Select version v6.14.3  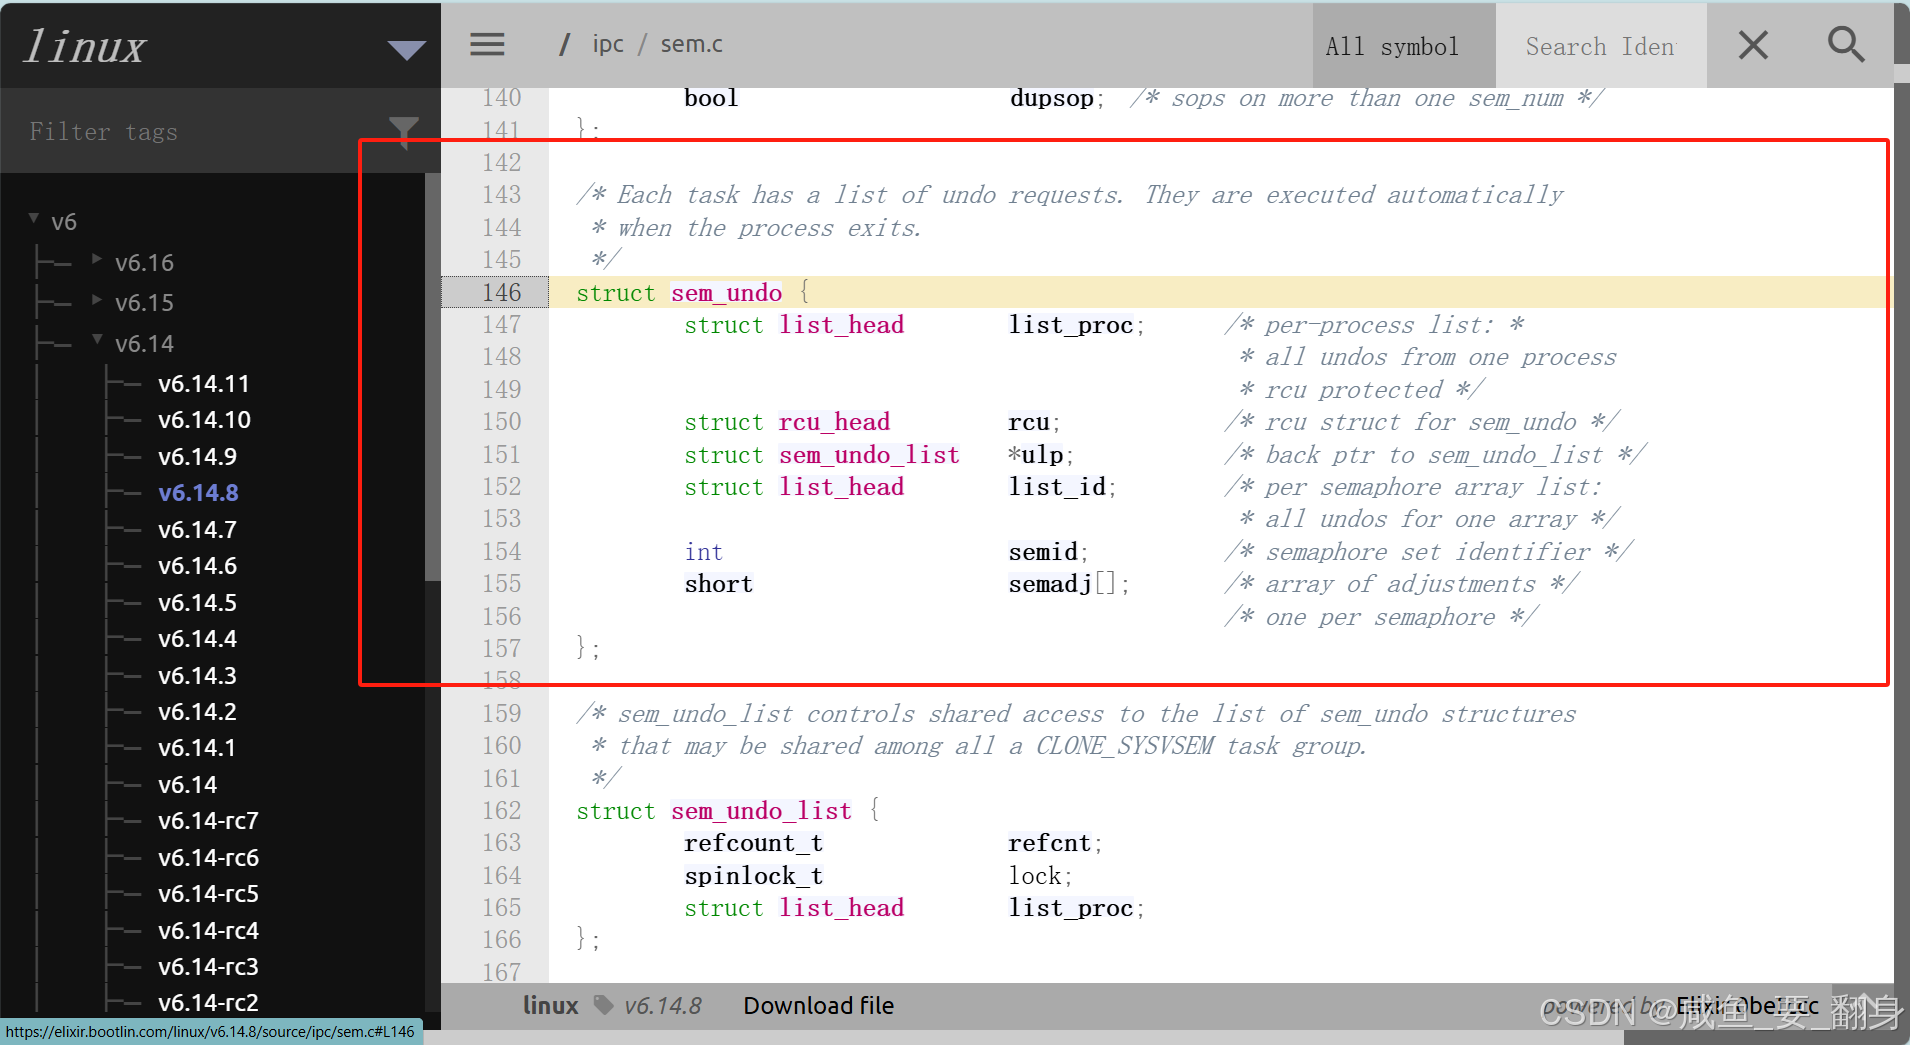click(198, 676)
